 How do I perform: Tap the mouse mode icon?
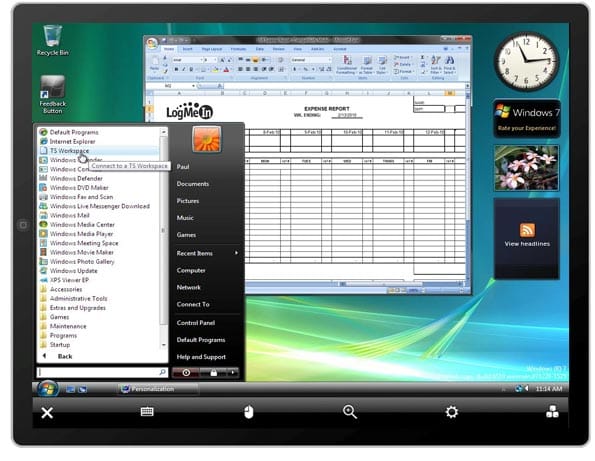tap(249, 412)
